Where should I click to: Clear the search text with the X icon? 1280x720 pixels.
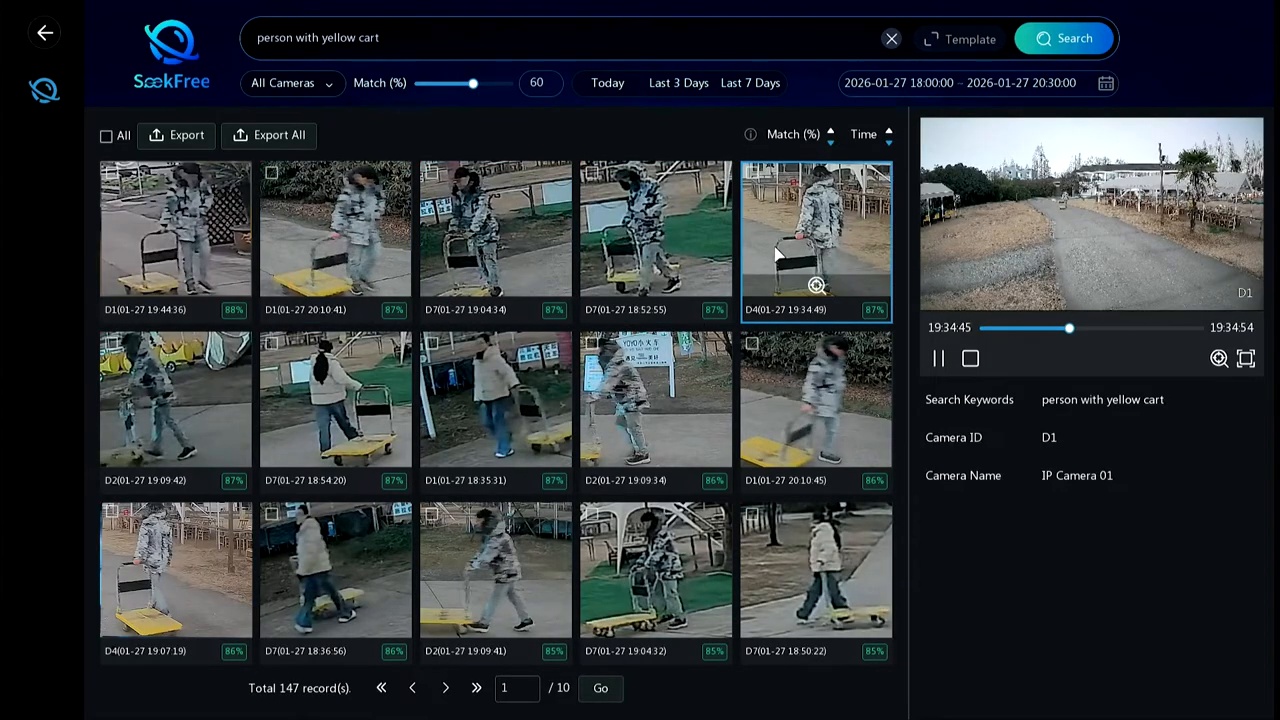coord(891,39)
